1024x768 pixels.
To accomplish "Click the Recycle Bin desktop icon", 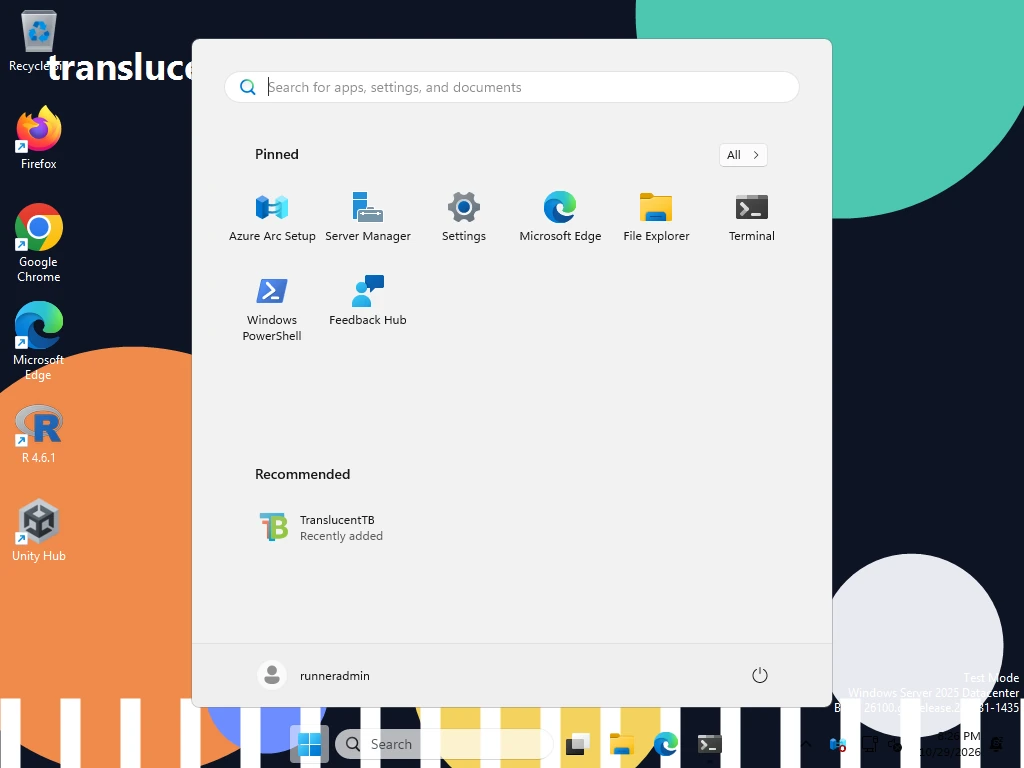I will click(x=39, y=40).
